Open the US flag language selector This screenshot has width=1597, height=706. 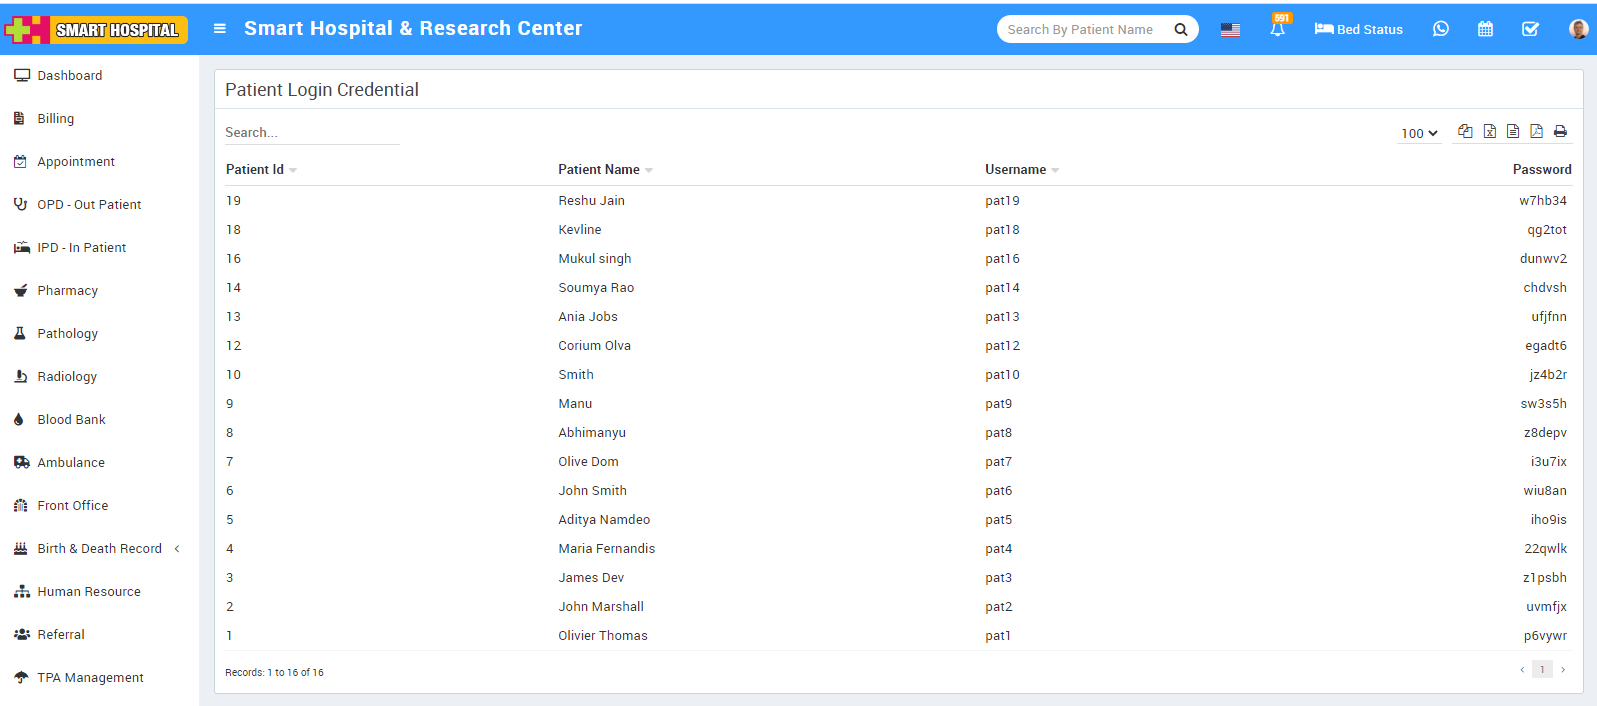tap(1230, 30)
